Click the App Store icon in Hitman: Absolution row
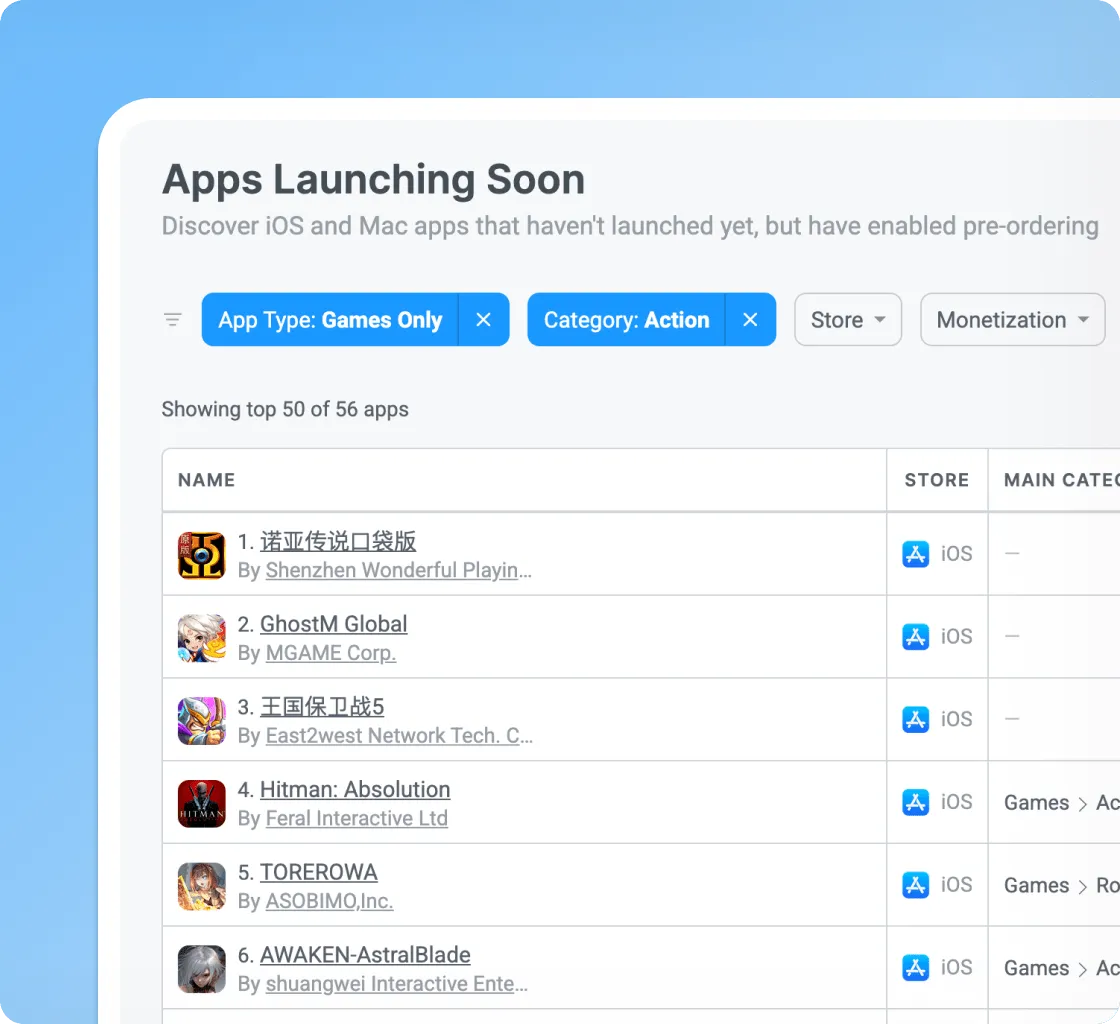The width and height of the screenshot is (1120, 1024). click(916, 803)
